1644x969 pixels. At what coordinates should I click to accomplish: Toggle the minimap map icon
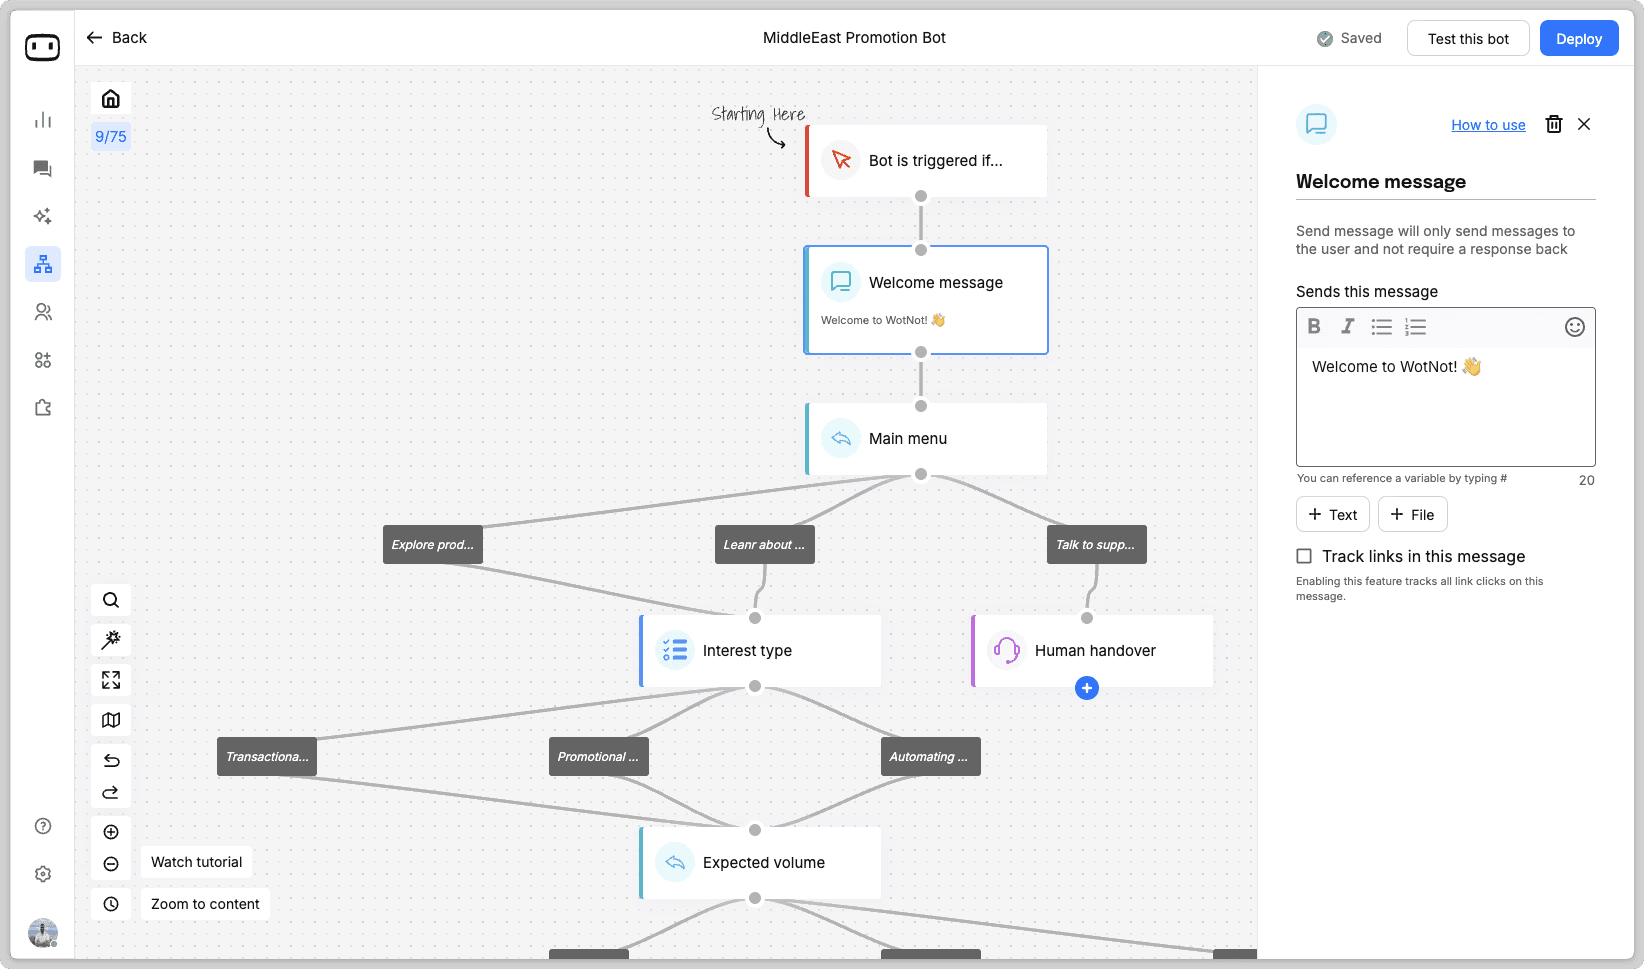tap(111, 720)
